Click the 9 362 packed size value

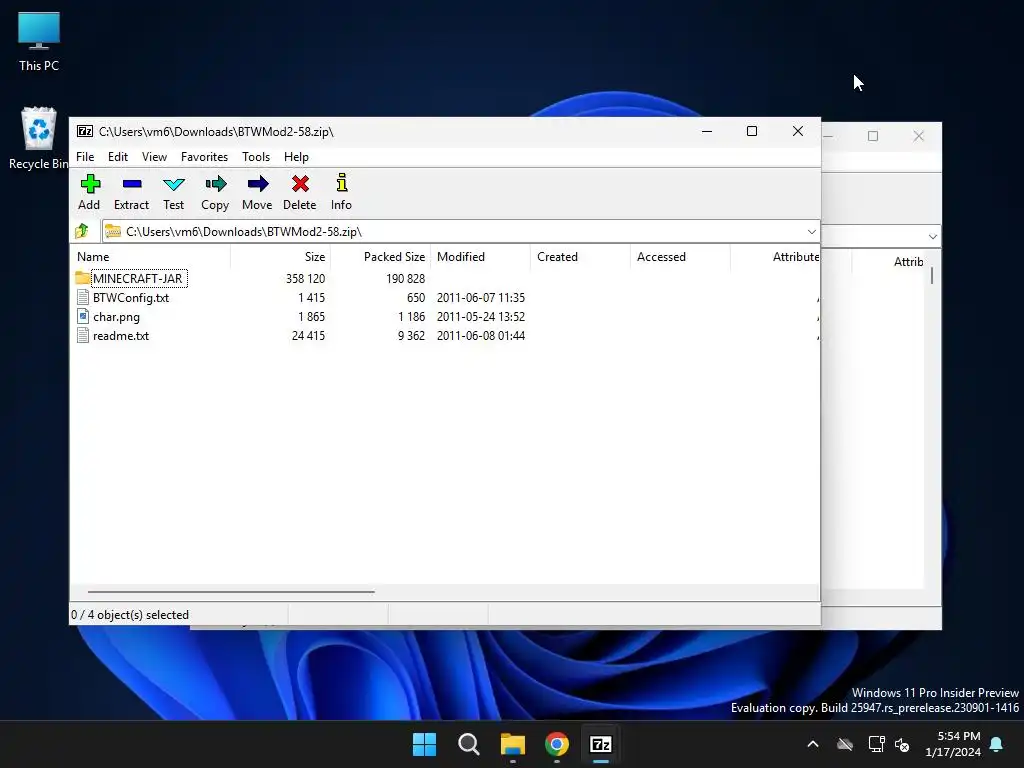[411, 336]
